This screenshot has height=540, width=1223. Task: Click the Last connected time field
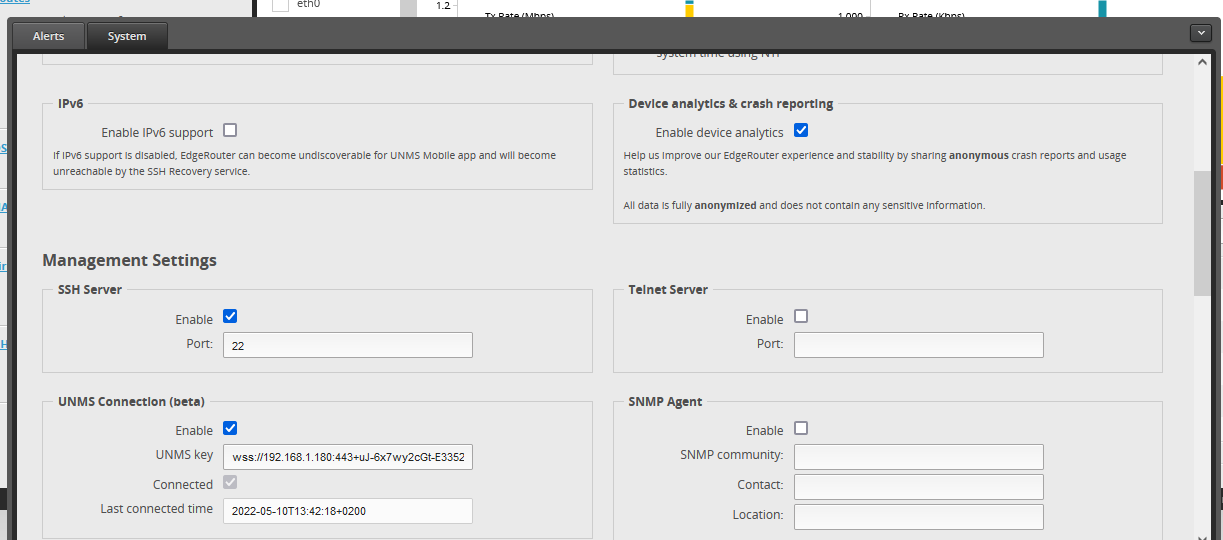[x=347, y=510]
